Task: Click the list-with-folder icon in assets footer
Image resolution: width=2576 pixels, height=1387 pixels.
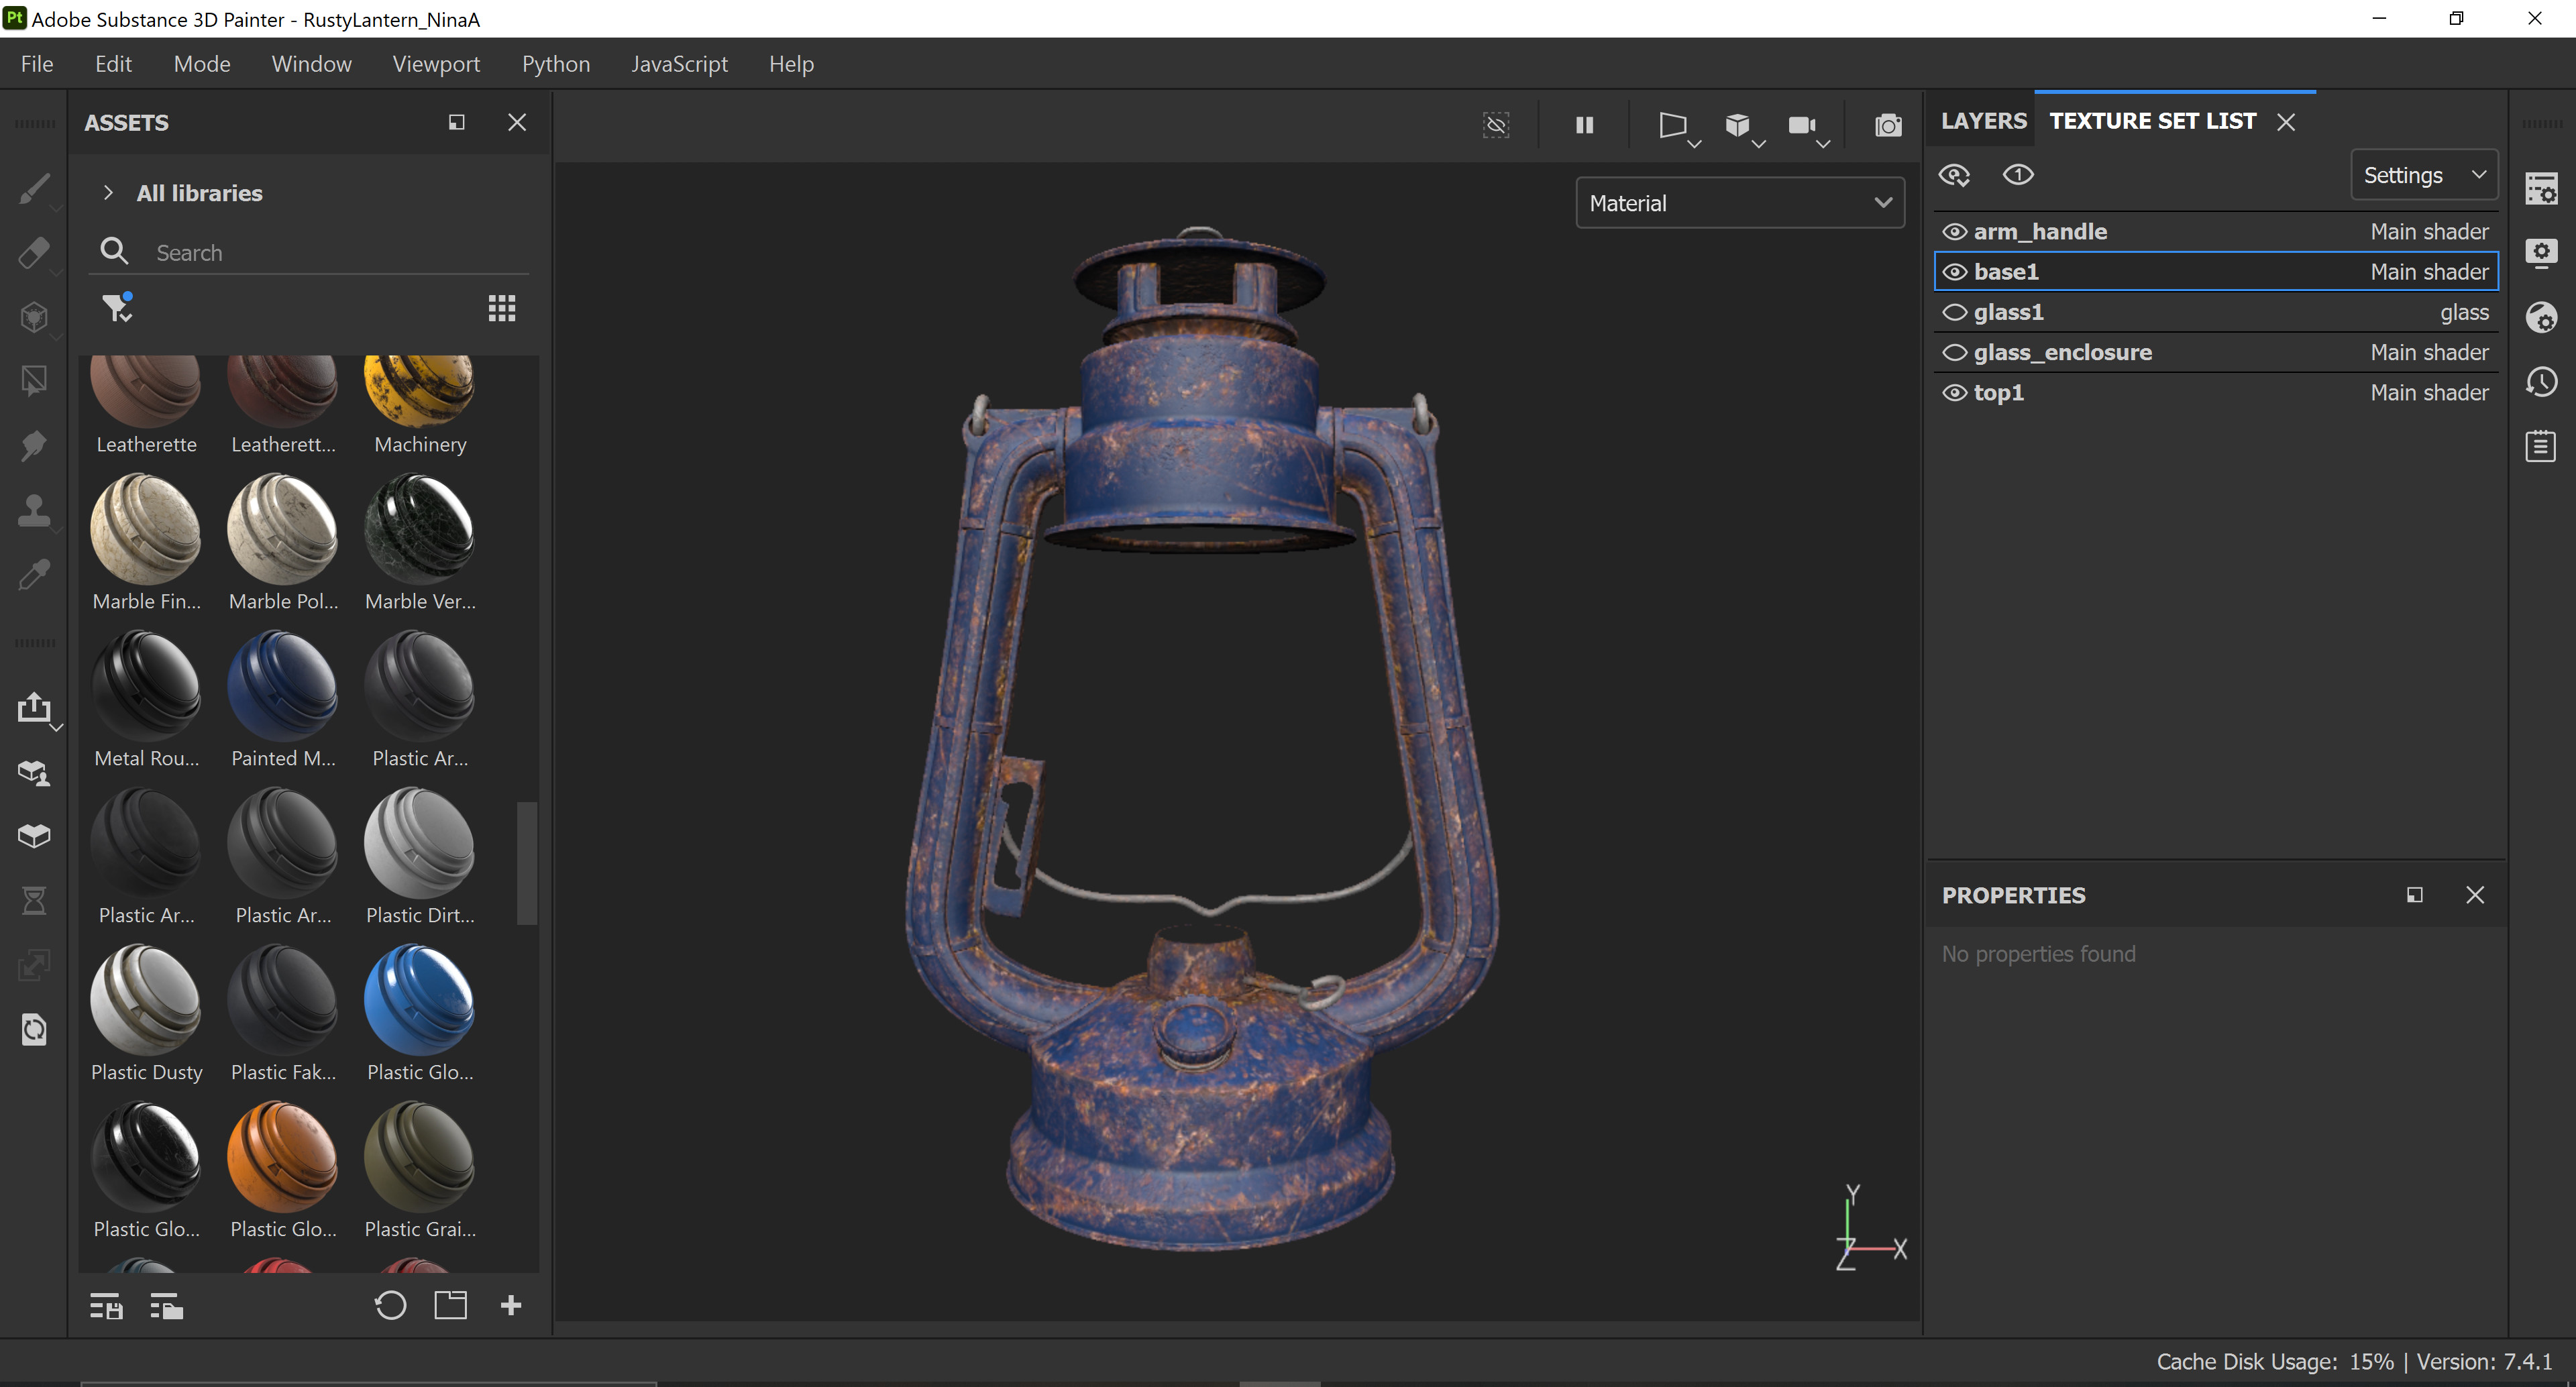Action: (166, 1306)
